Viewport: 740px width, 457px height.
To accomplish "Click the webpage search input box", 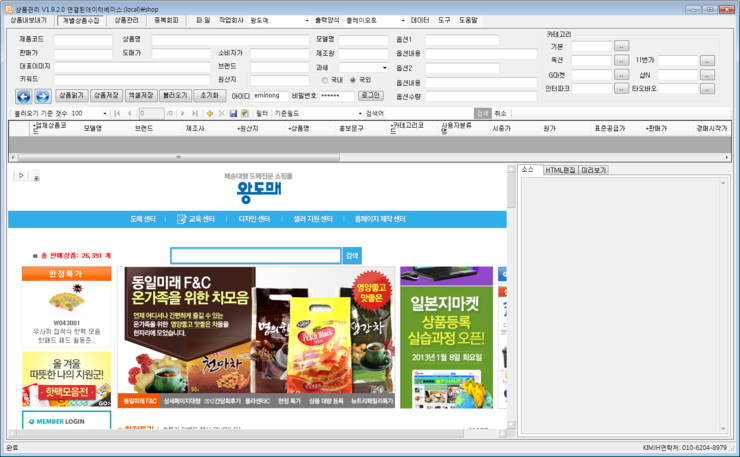I will pyautogui.click(x=255, y=256).
